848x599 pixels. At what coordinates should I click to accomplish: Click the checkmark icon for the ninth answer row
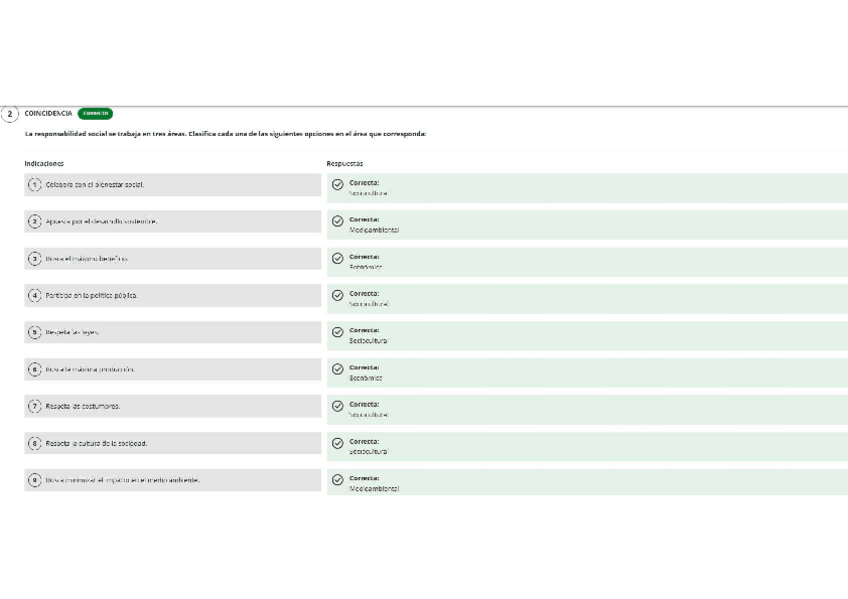click(338, 480)
